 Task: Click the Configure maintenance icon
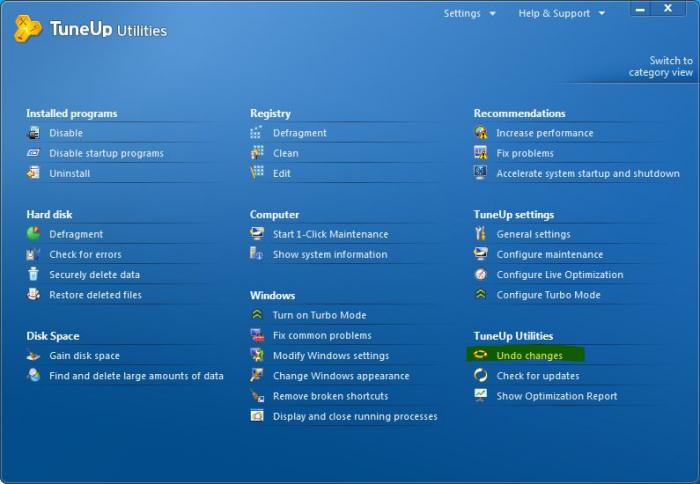pyautogui.click(x=480, y=254)
